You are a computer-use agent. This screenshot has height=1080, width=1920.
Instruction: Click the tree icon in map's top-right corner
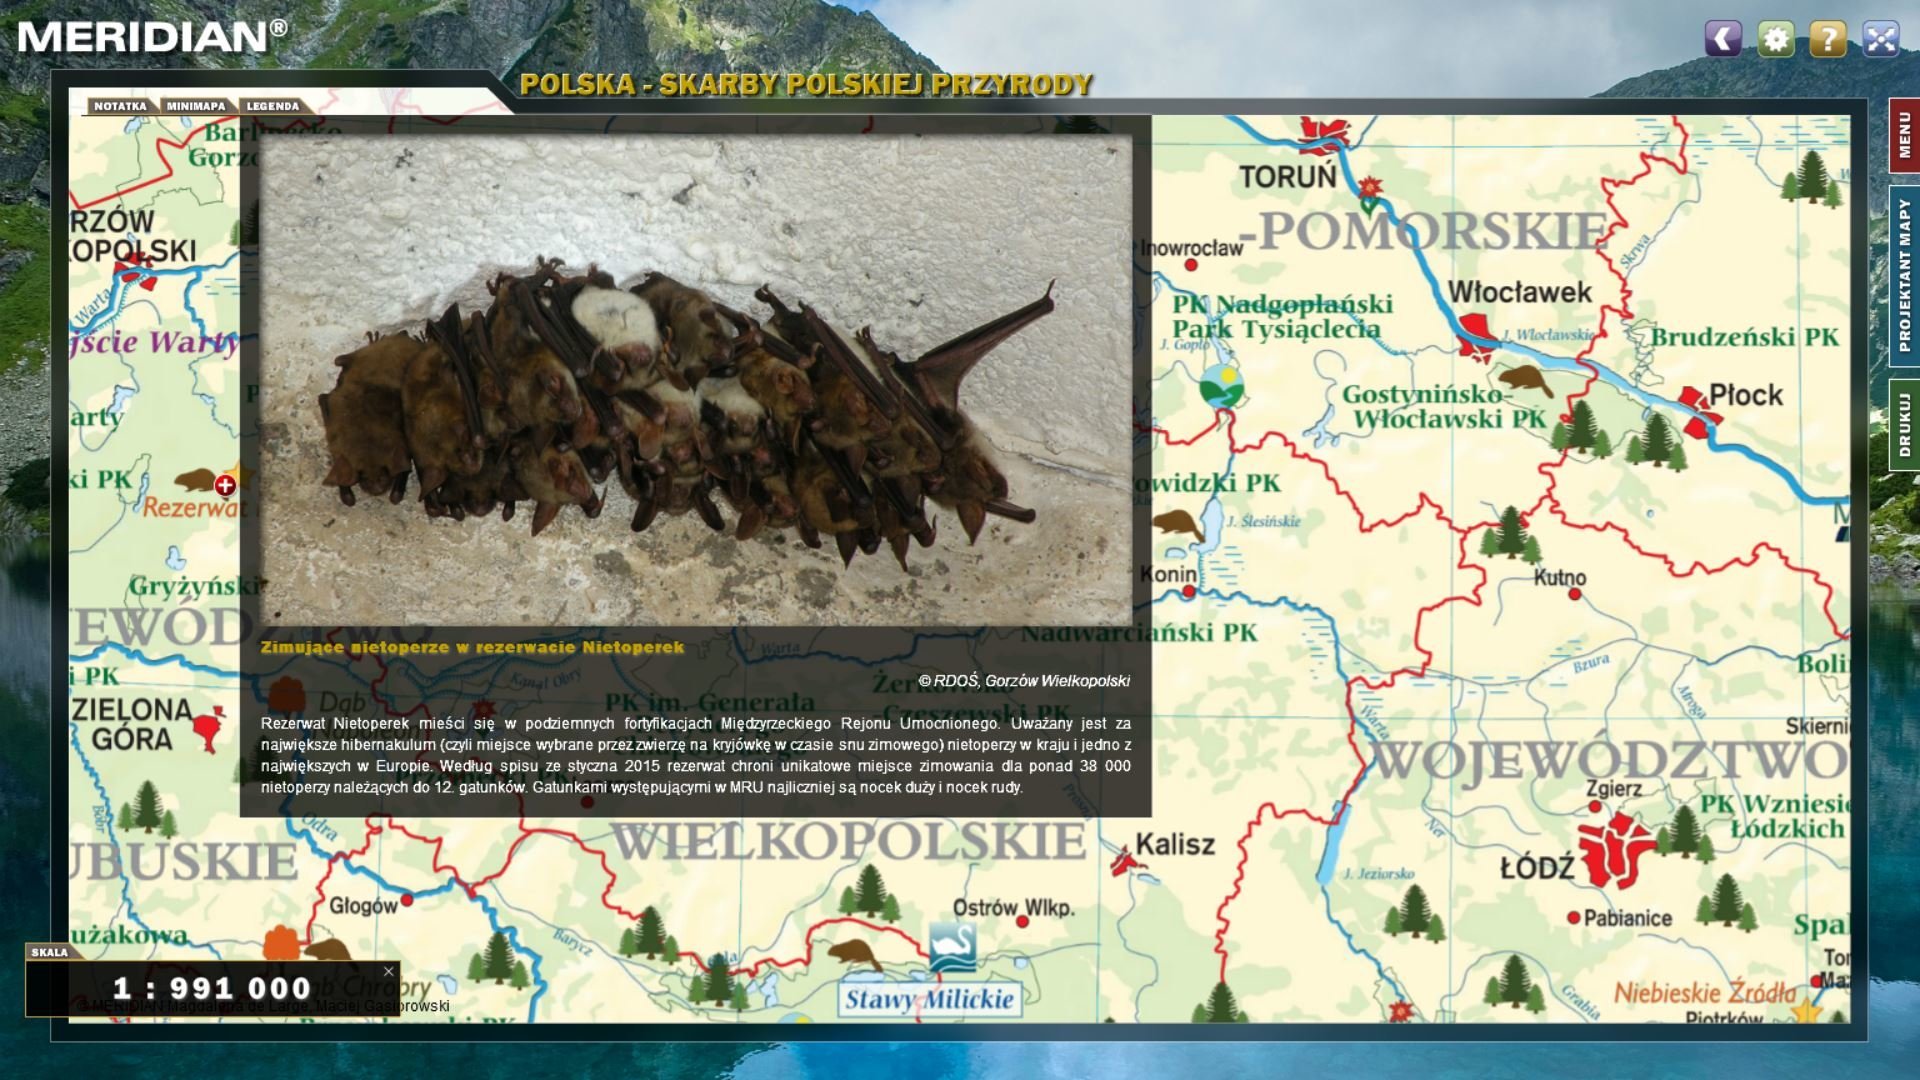pos(1812,178)
